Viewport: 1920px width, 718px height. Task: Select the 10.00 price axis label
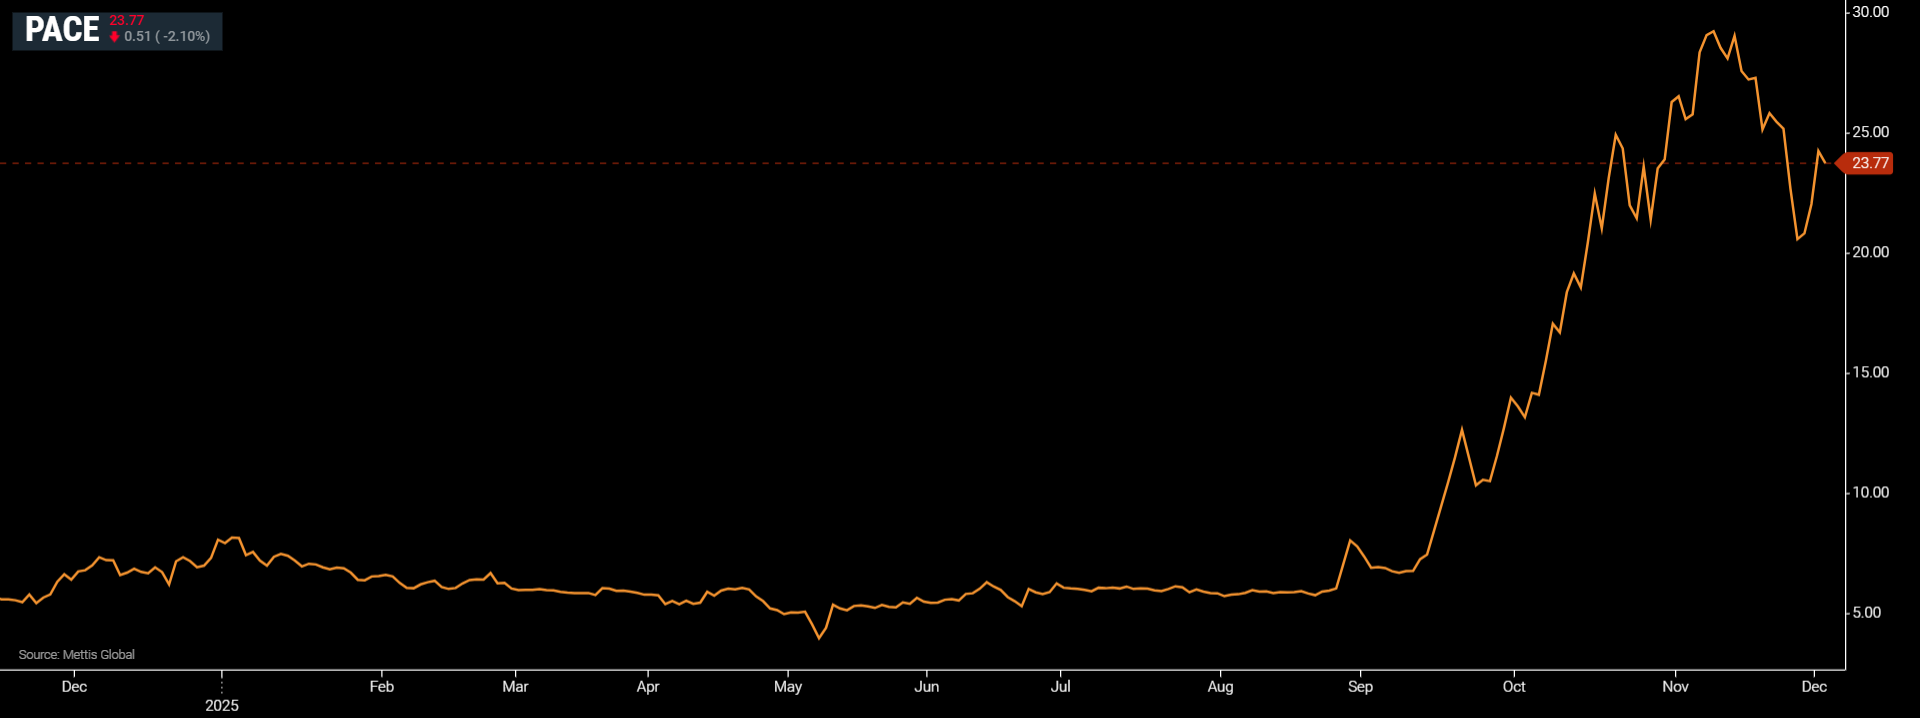click(x=1870, y=492)
